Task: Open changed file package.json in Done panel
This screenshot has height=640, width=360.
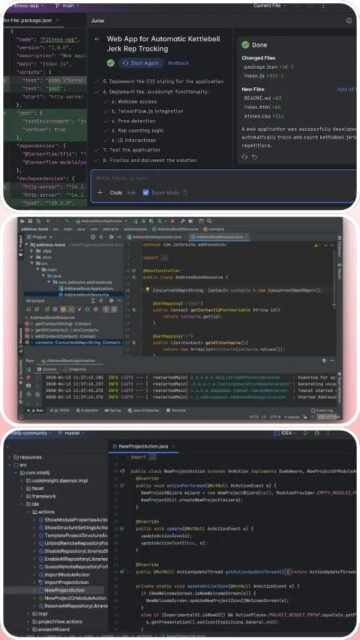Action: tap(259, 67)
